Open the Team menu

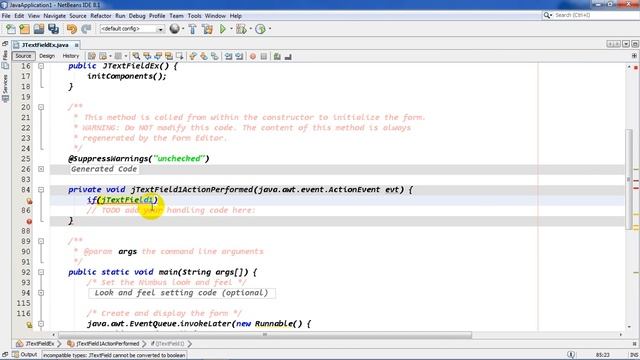(176, 16)
